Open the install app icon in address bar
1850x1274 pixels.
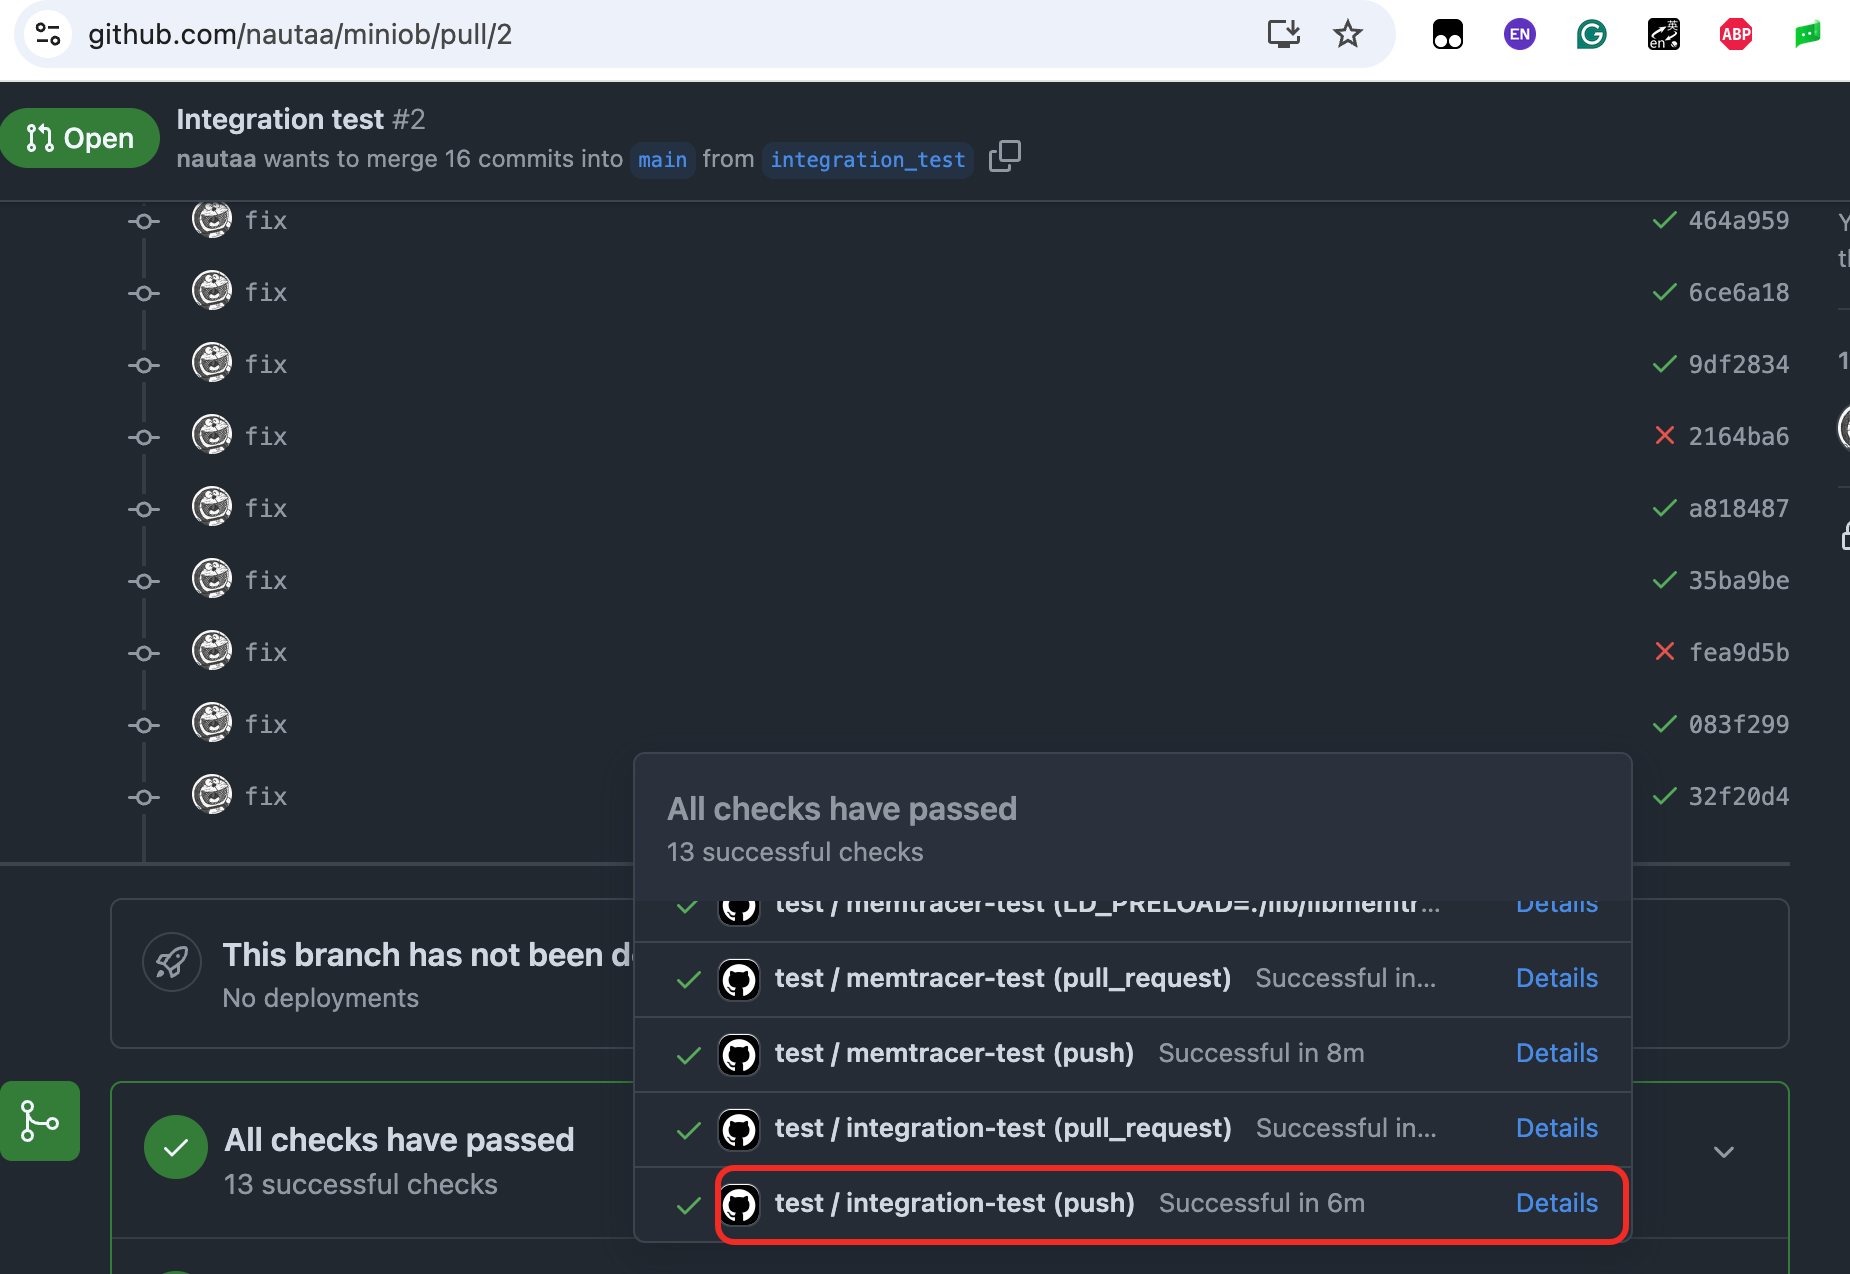[1283, 34]
